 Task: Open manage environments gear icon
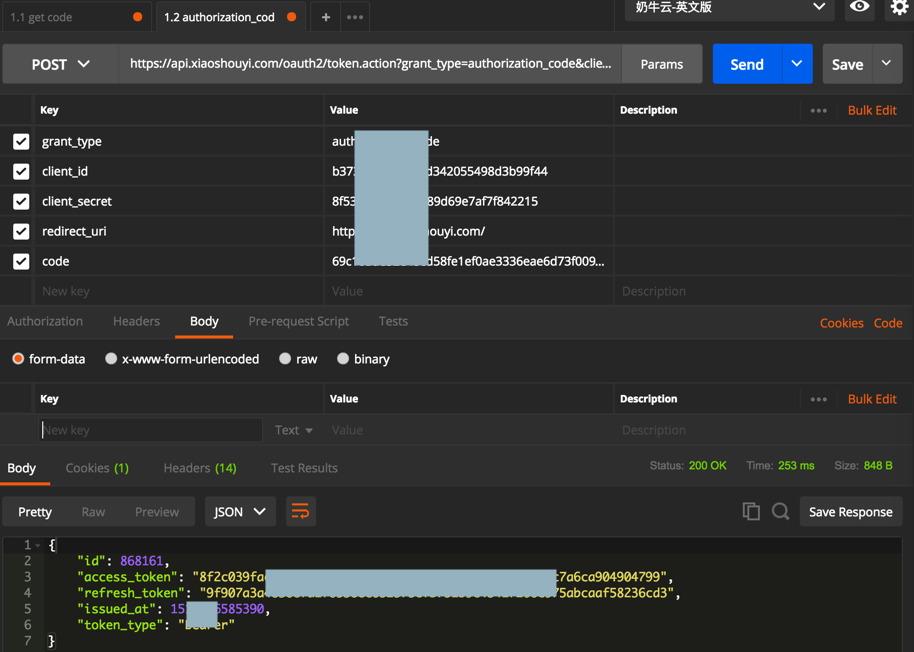(x=898, y=8)
